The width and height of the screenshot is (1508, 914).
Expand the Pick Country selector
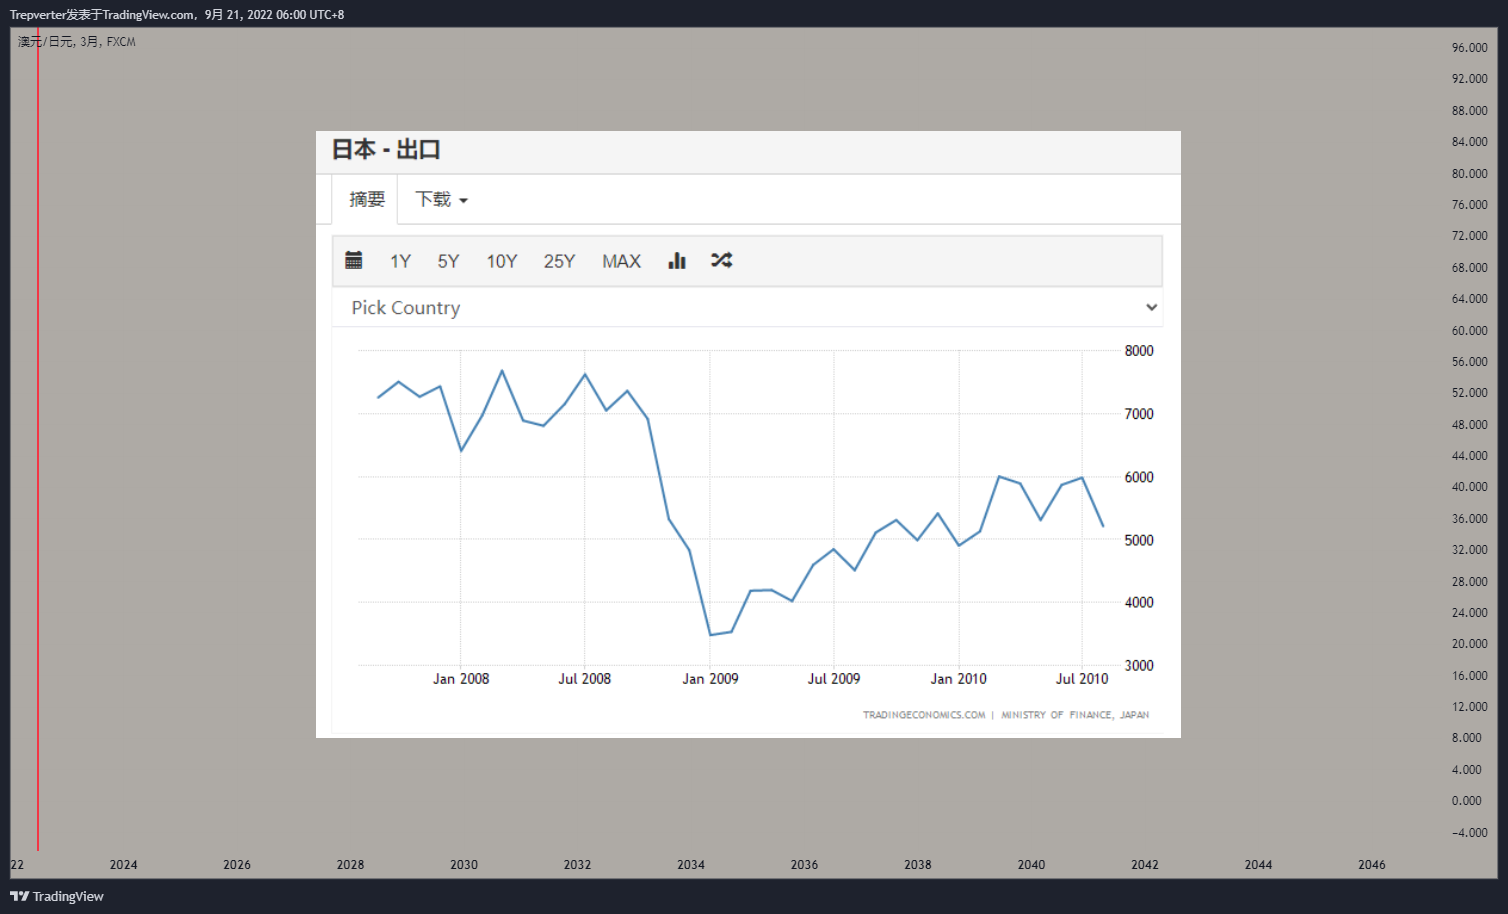[x=748, y=308]
